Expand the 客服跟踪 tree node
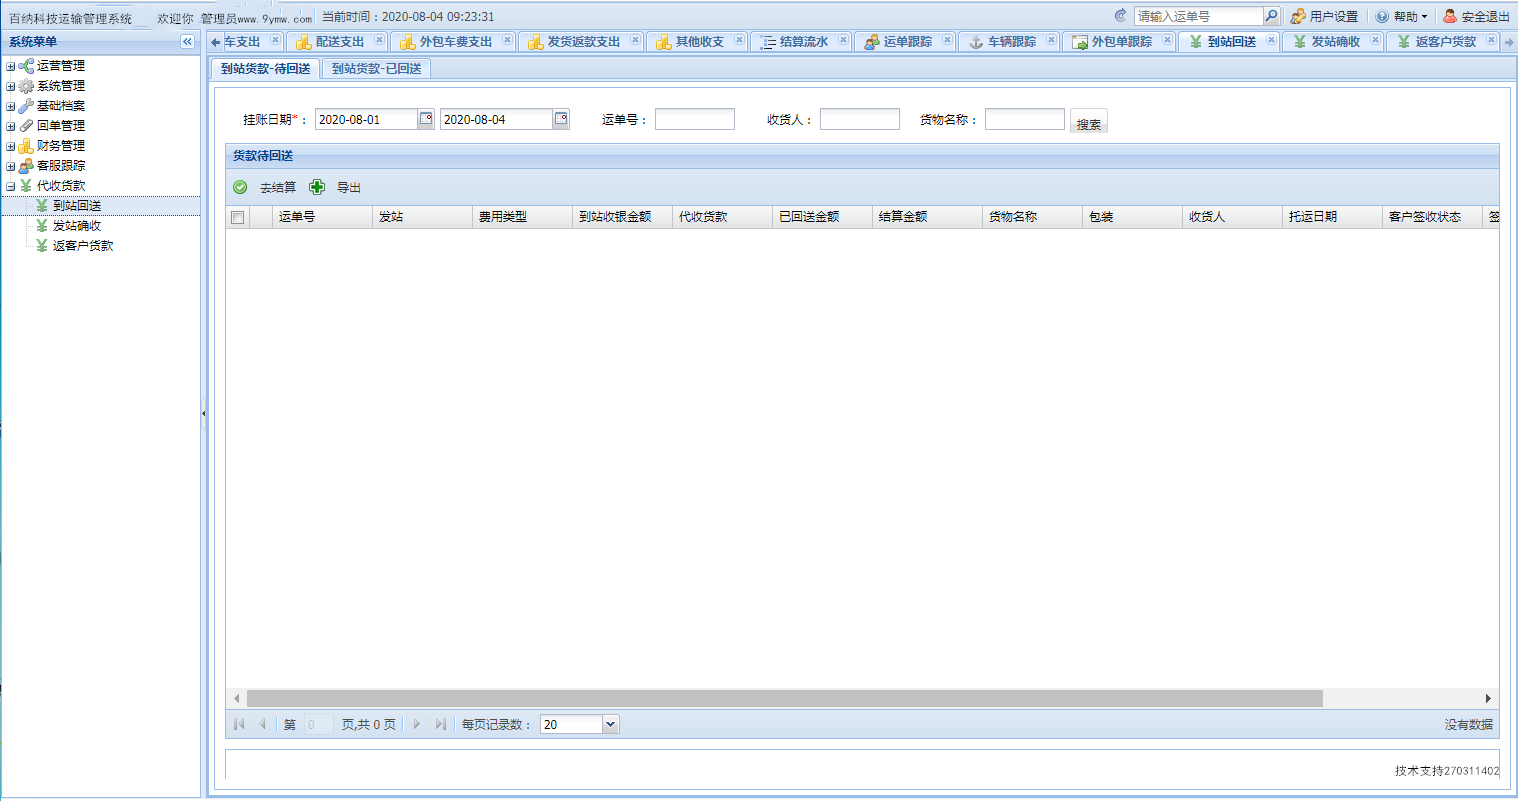This screenshot has width=1518, height=801. click(10, 166)
